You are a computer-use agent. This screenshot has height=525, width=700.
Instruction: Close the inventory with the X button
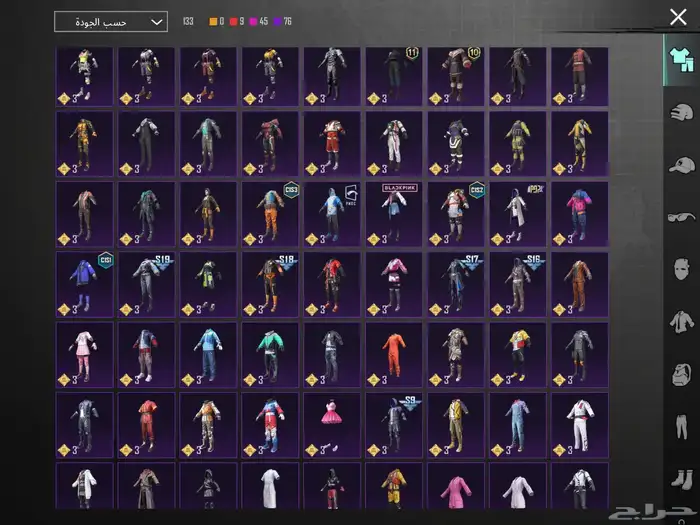(678, 17)
